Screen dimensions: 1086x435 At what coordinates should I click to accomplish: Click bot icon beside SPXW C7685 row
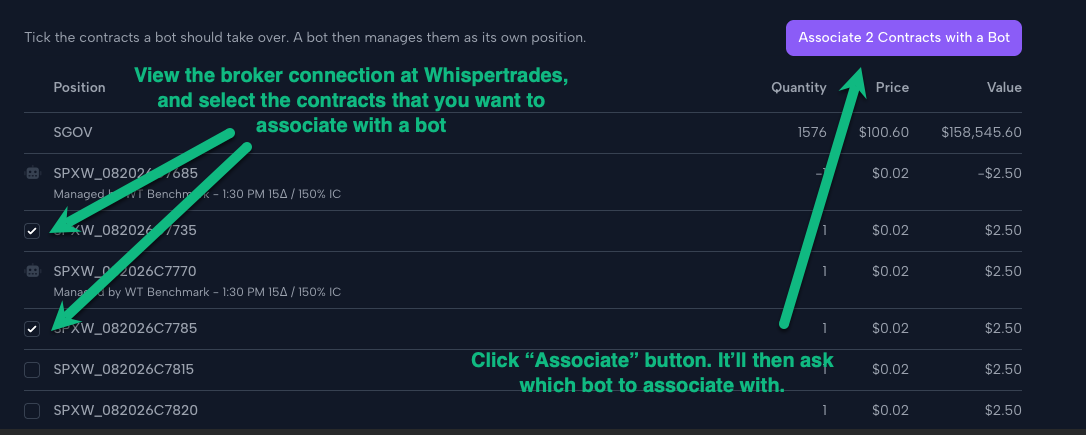[x=33, y=174]
